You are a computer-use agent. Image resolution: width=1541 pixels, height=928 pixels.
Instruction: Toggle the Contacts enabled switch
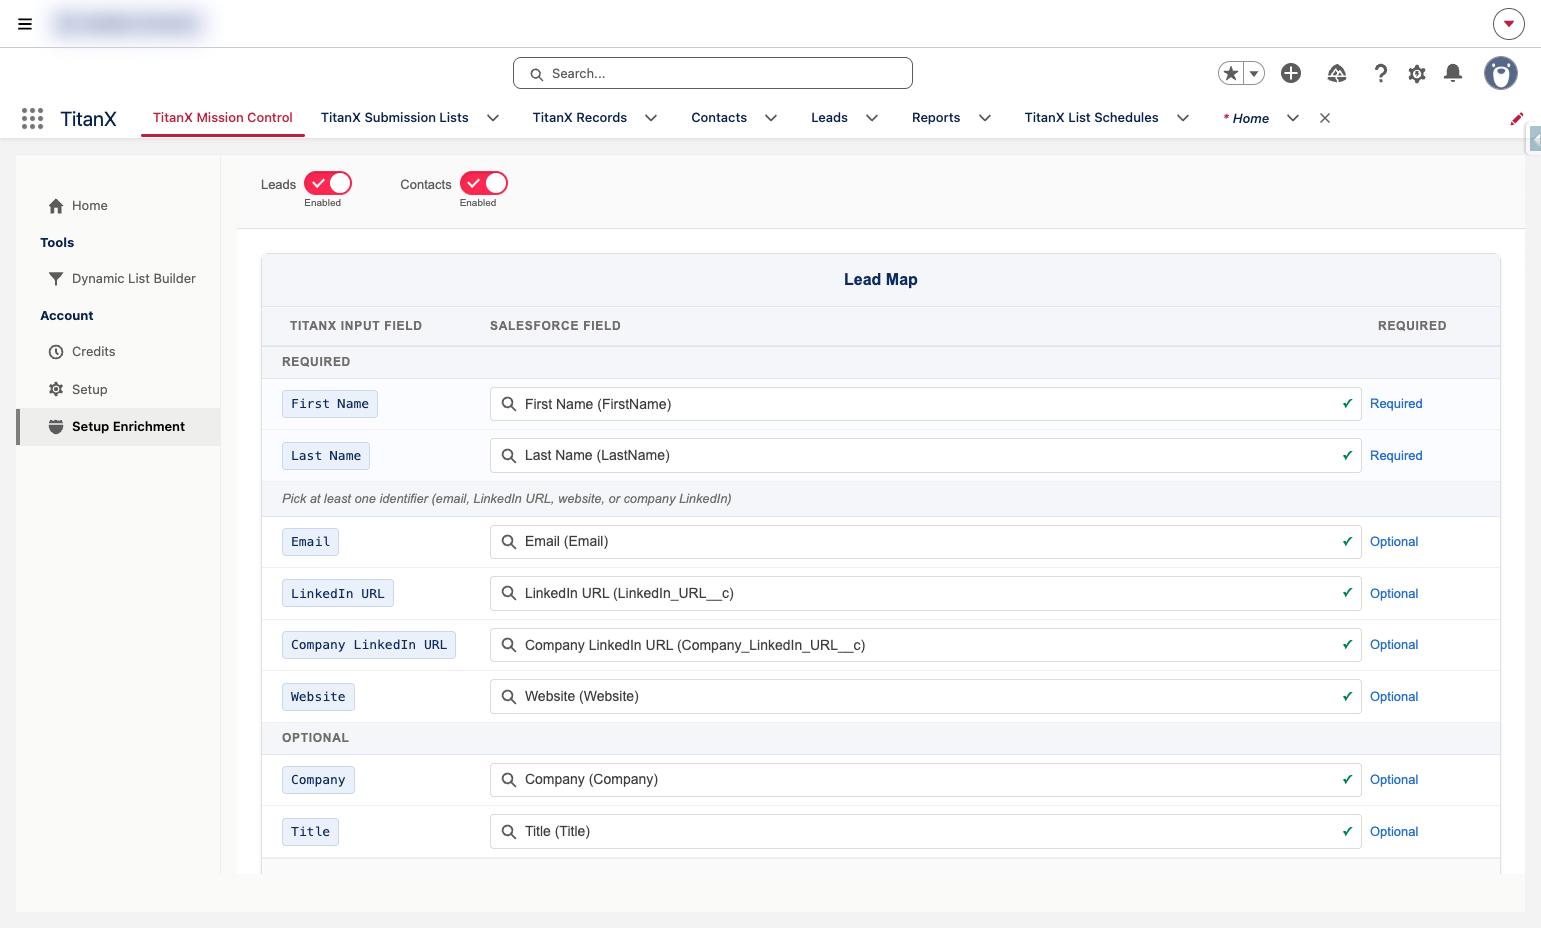pos(484,183)
